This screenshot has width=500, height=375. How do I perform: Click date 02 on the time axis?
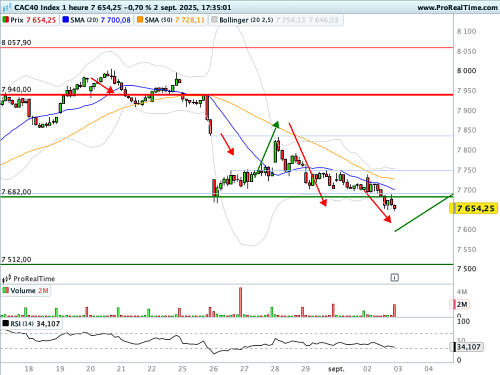(367, 369)
